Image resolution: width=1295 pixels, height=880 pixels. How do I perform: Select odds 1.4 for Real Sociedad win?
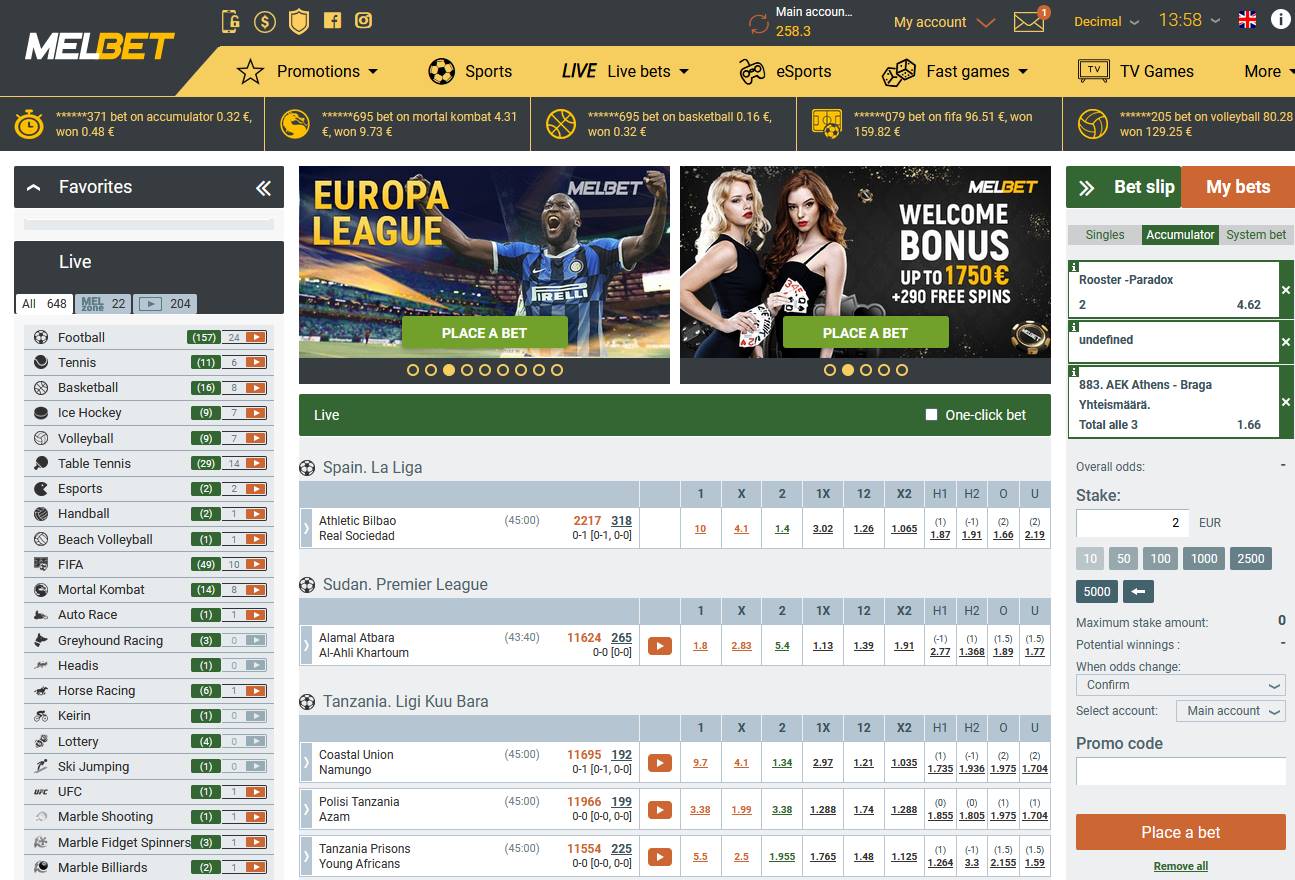782,529
